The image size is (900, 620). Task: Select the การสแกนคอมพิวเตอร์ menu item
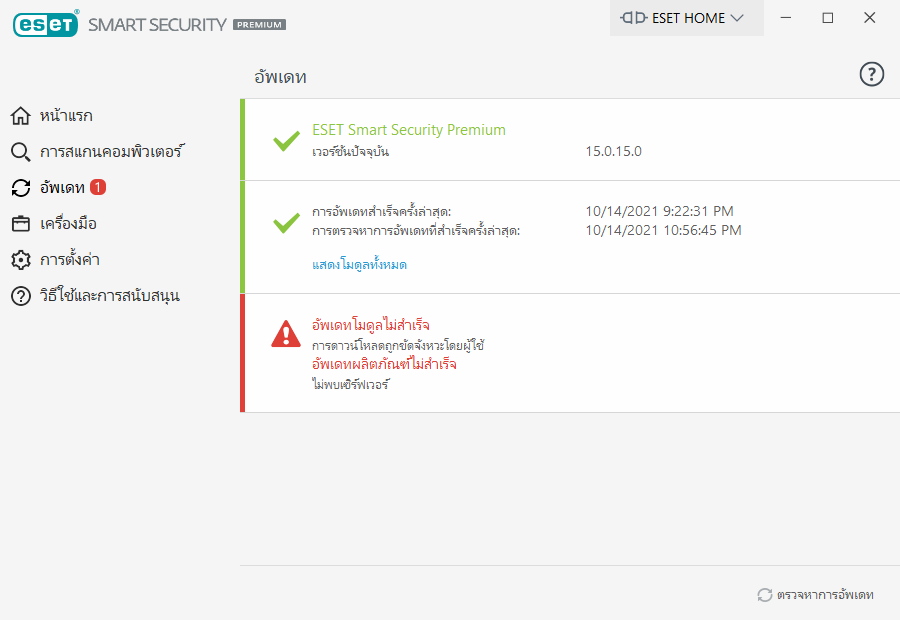point(112,152)
